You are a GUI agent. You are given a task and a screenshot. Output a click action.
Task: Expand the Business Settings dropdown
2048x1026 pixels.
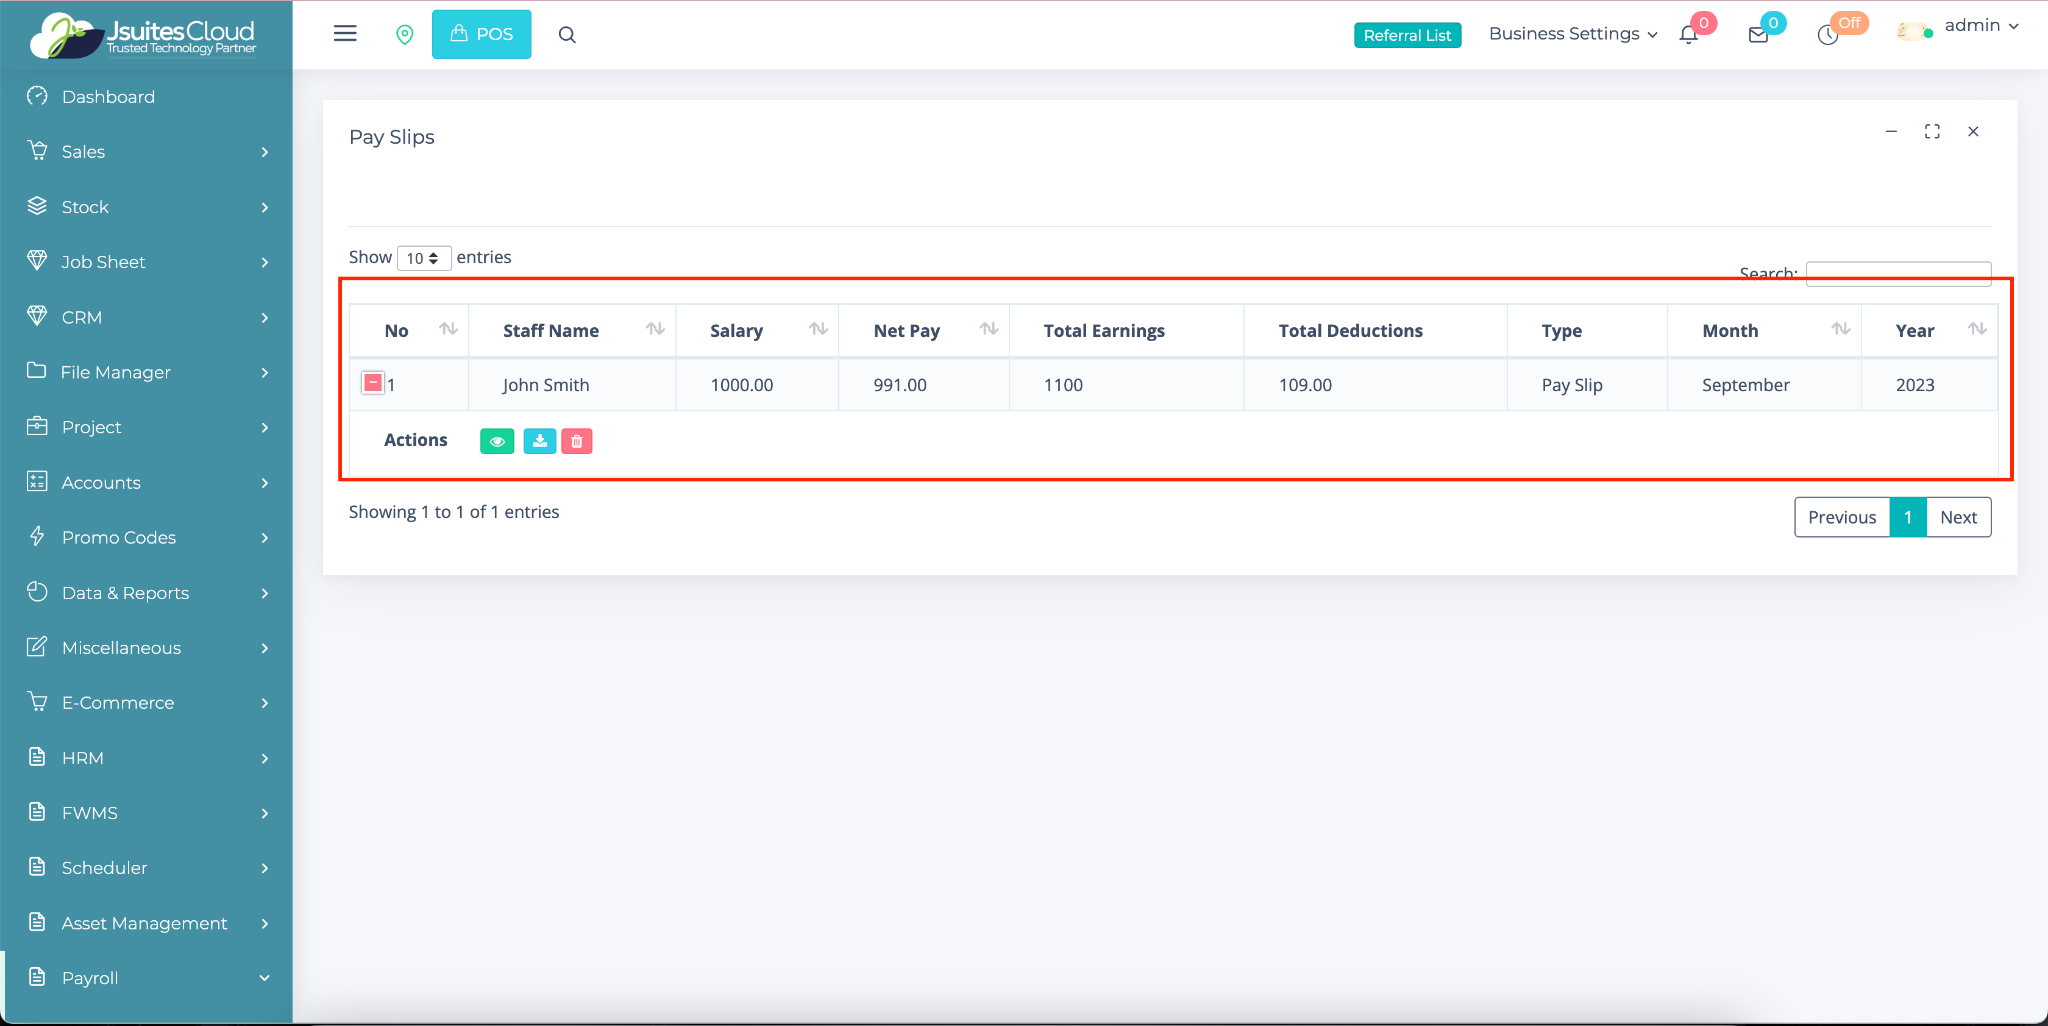tap(1572, 34)
